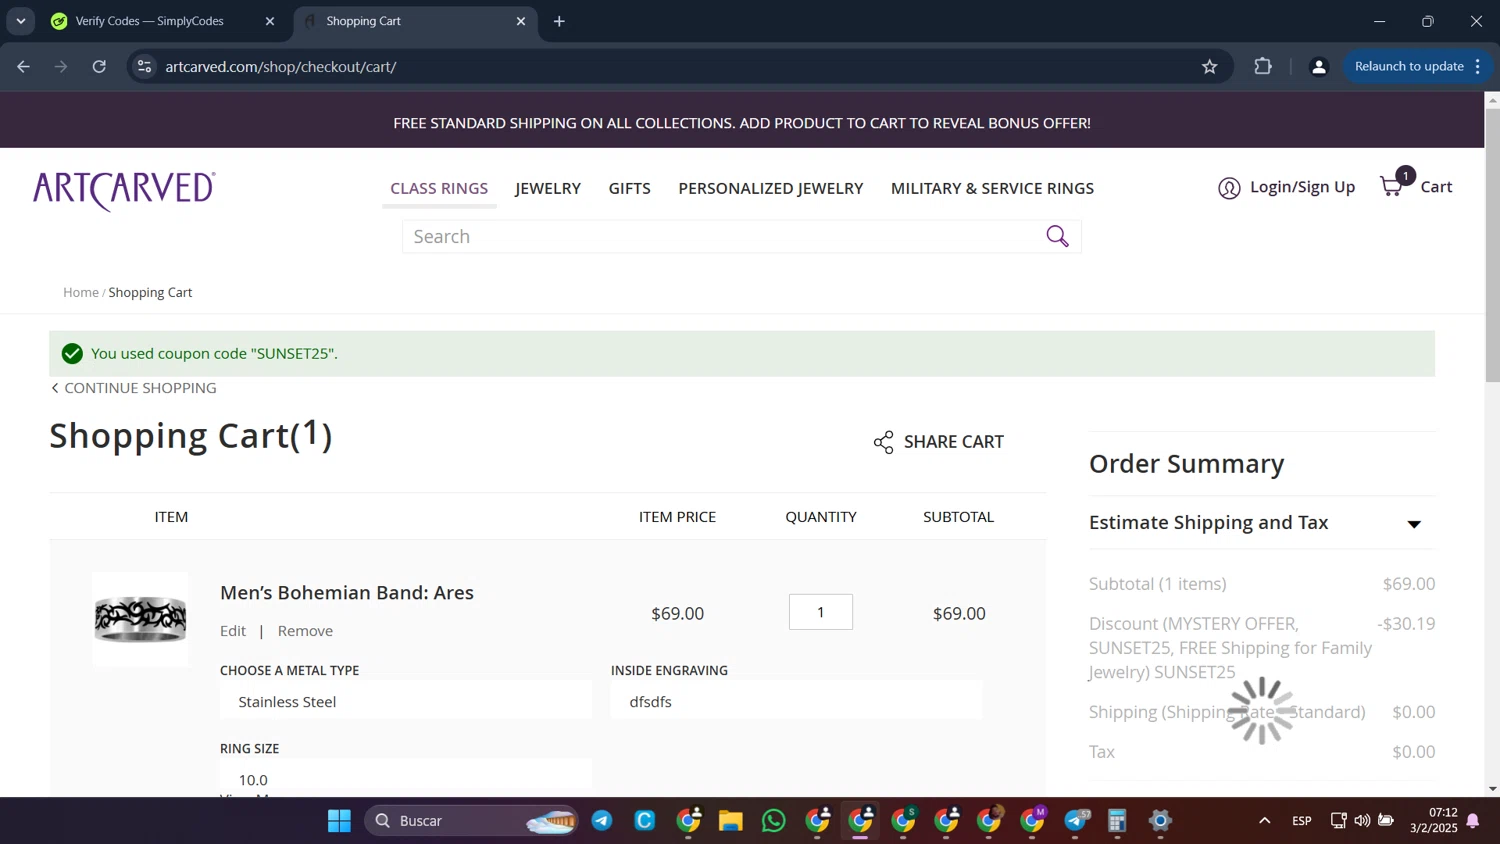Viewport: 1500px width, 844px height.
Task: Open the Chrome extensions puzzle icon
Action: [x=1263, y=66]
